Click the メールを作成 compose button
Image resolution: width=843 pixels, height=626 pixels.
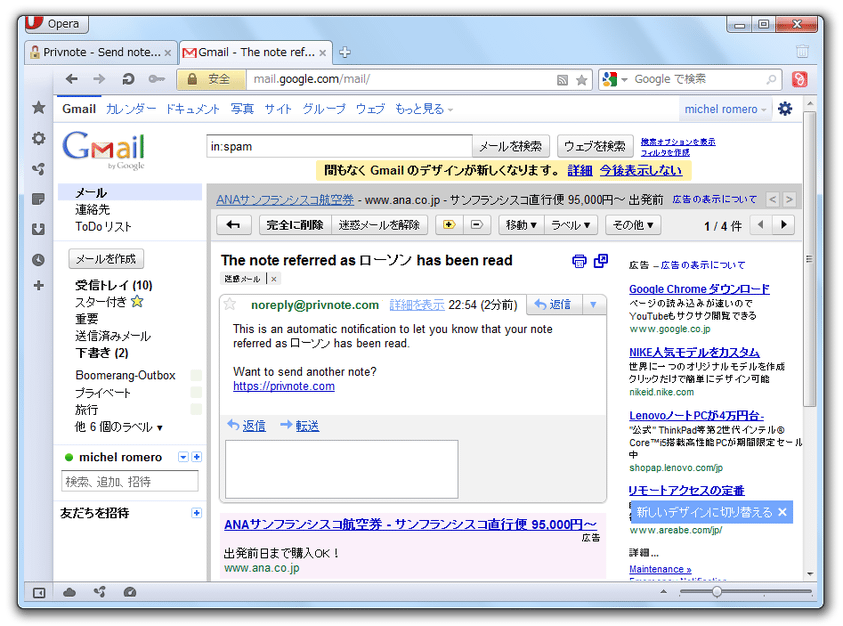click(x=106, y=259)
